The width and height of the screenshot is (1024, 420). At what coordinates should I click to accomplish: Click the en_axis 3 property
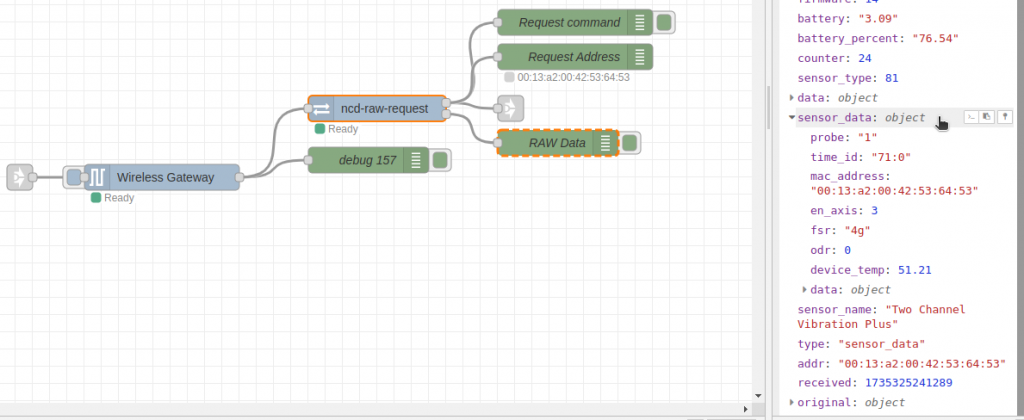coord(844,211)
